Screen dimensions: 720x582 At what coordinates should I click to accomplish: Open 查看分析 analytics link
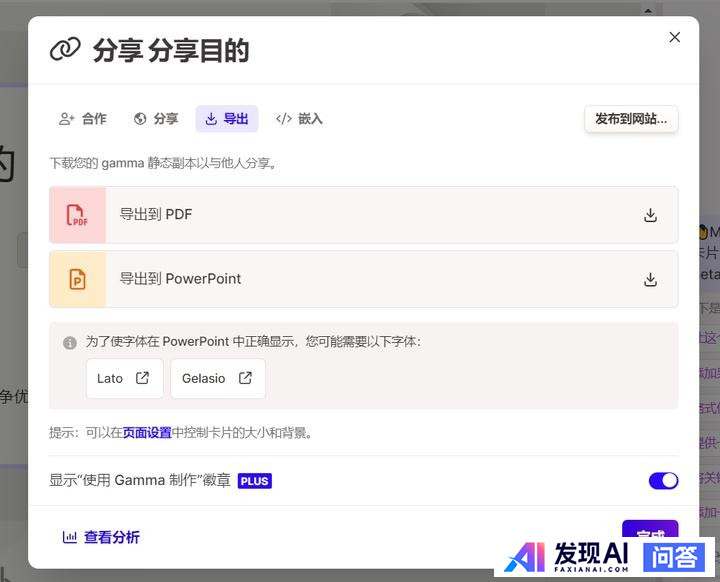click(101, 537)
